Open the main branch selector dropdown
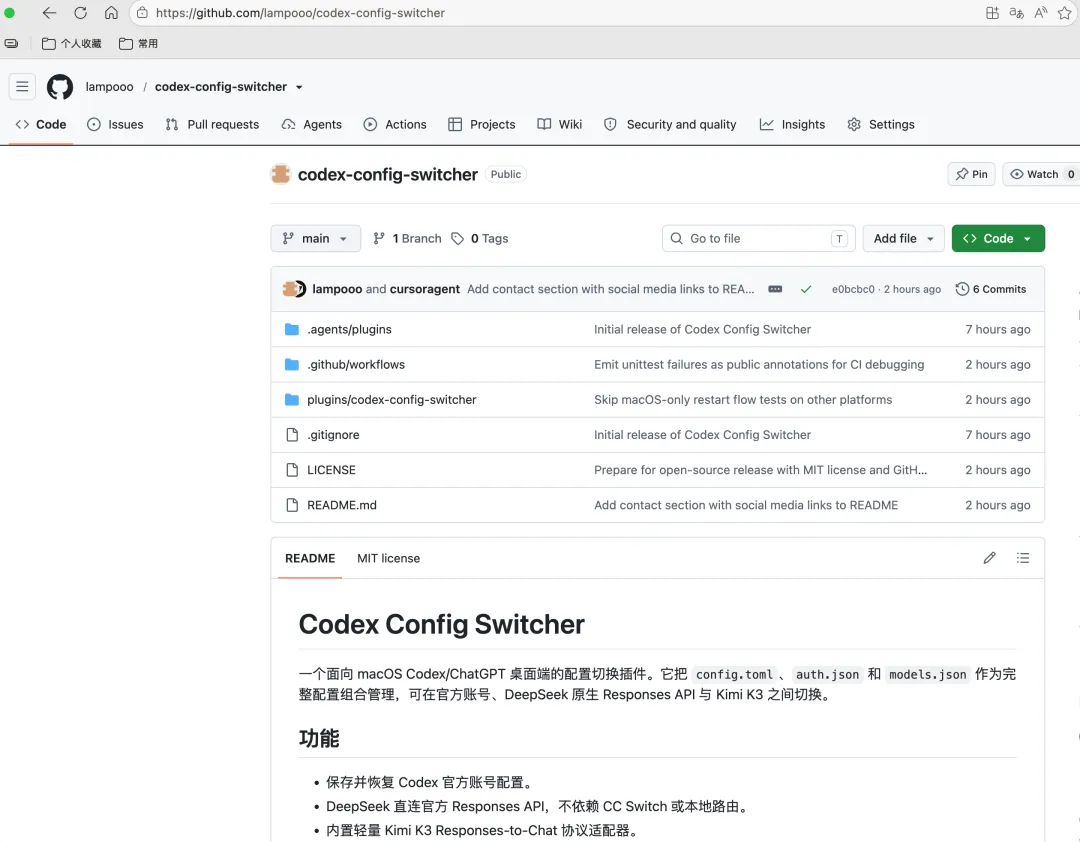 click(315, 238)
